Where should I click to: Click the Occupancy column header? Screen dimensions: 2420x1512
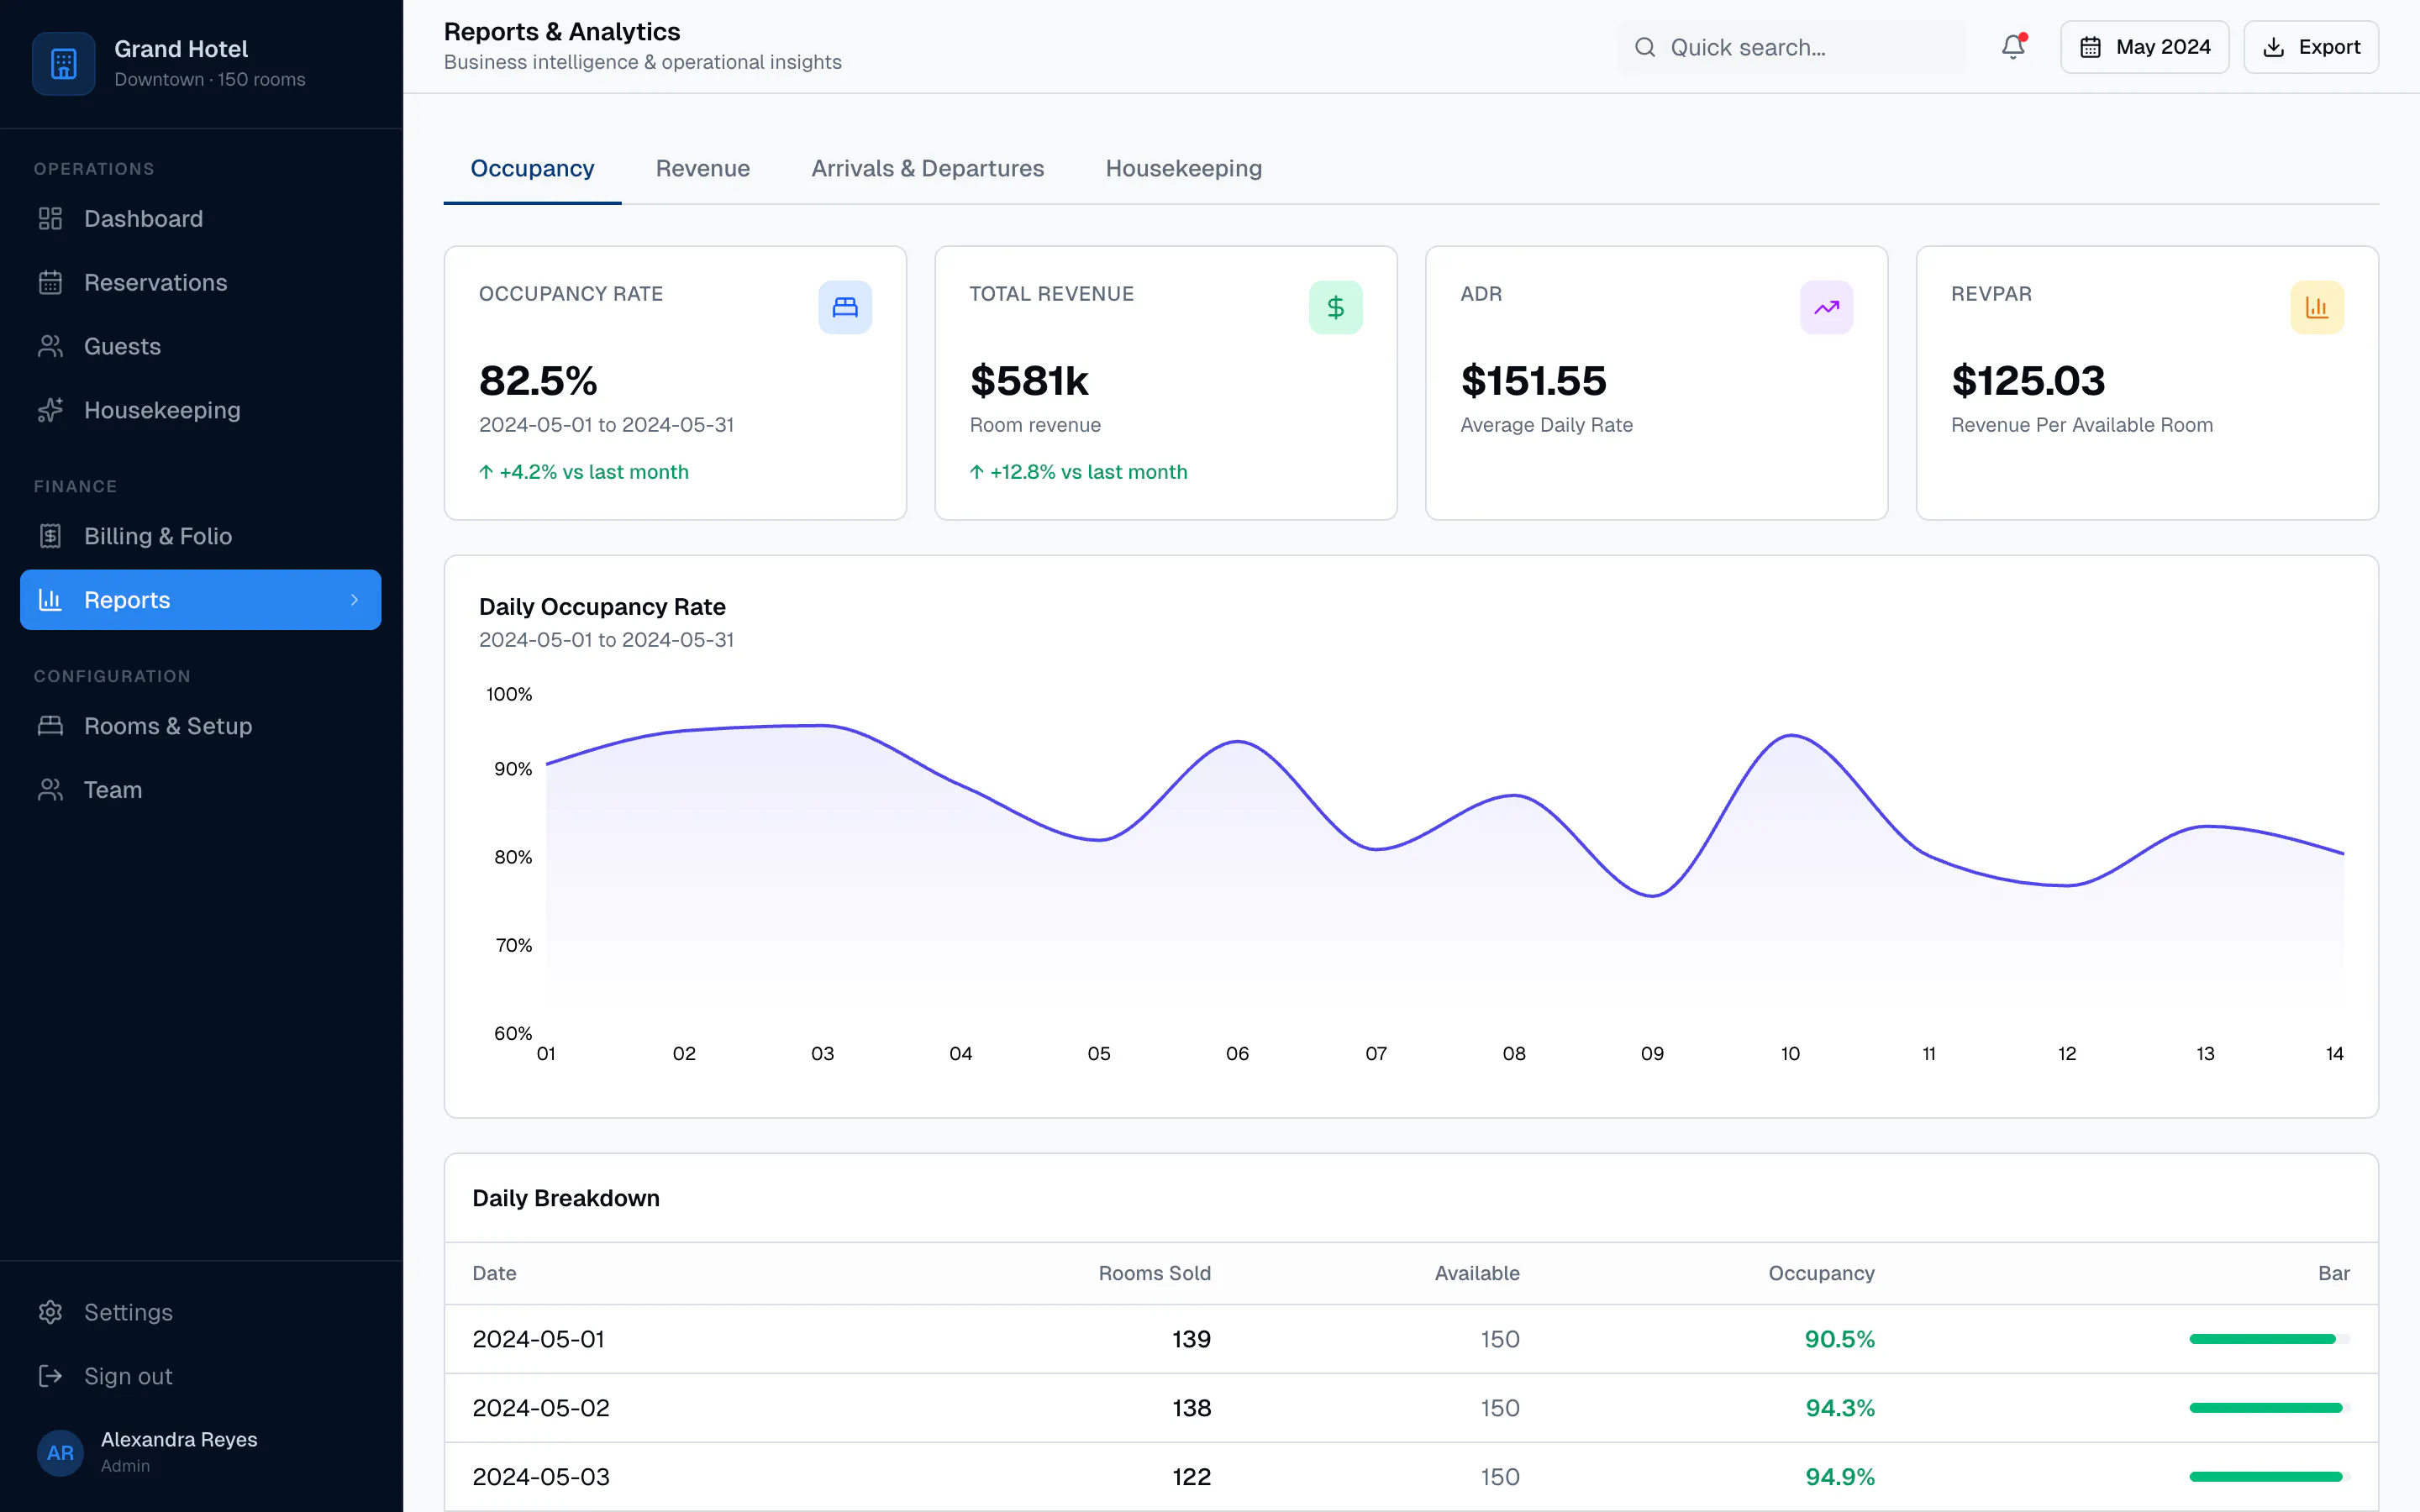coord(1821,1273)
